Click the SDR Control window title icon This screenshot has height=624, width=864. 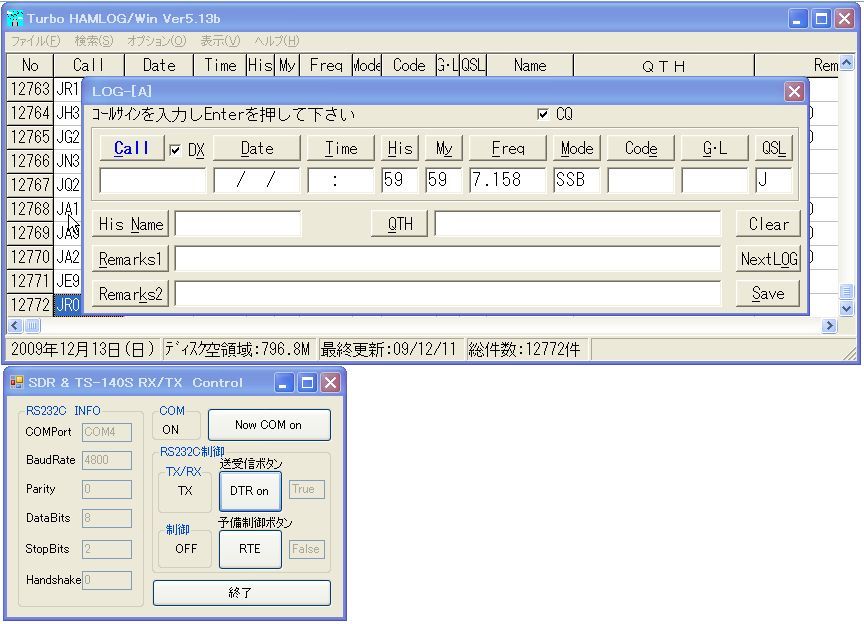click(x=17, y=382)
